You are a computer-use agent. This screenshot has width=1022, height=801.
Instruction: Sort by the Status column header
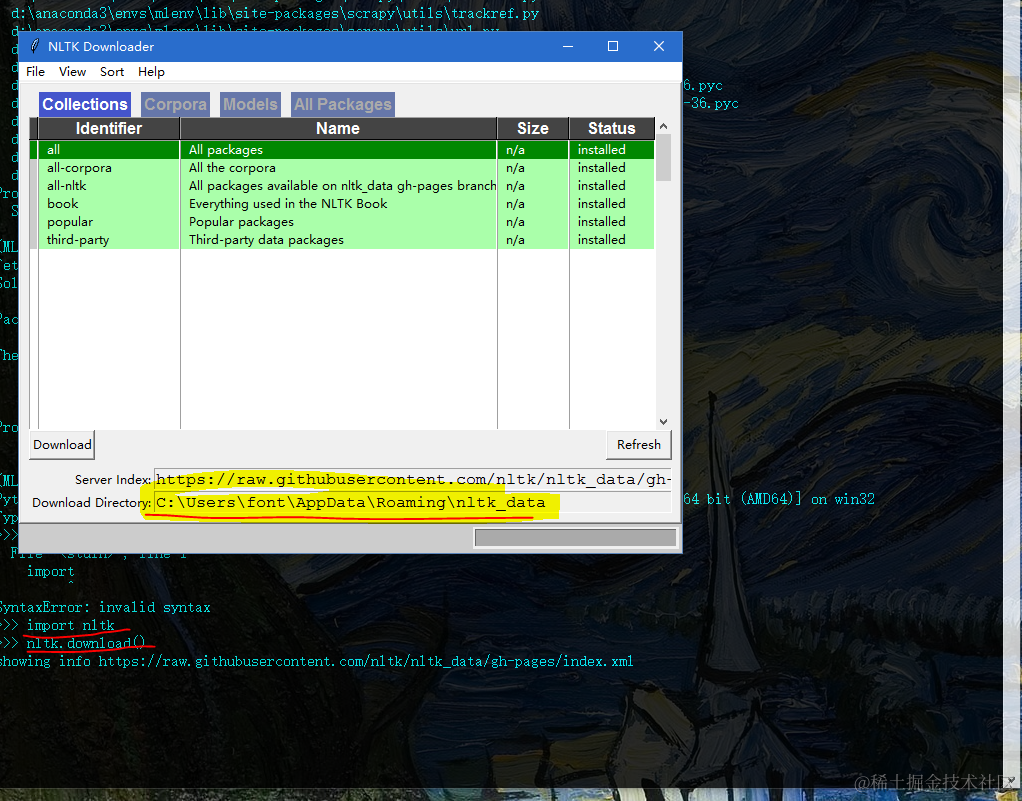point(611,128)
